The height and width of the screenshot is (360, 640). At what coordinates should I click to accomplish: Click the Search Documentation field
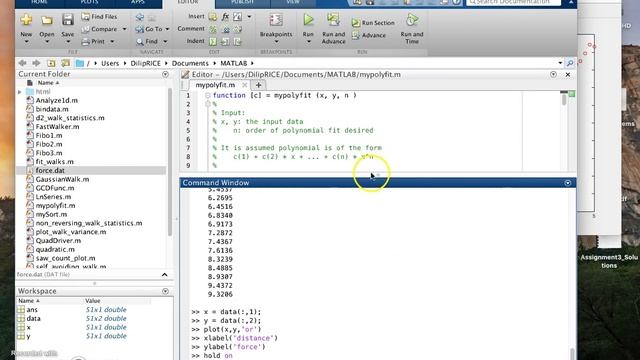pyautogui.click(x=513, y=2)
